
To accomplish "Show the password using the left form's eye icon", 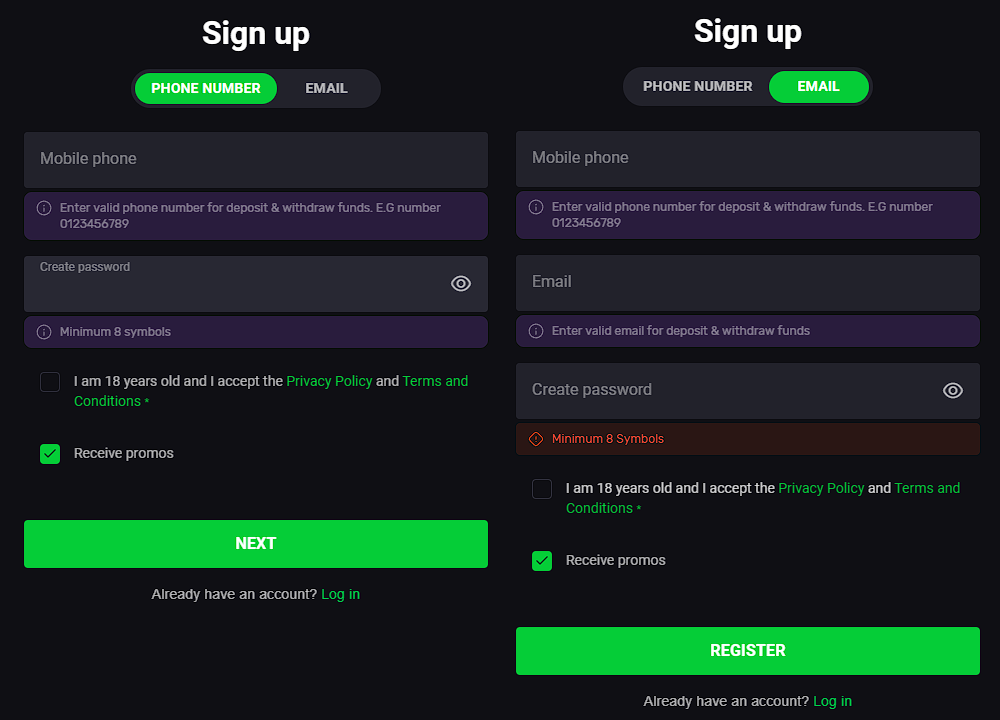I will [461, 283].
